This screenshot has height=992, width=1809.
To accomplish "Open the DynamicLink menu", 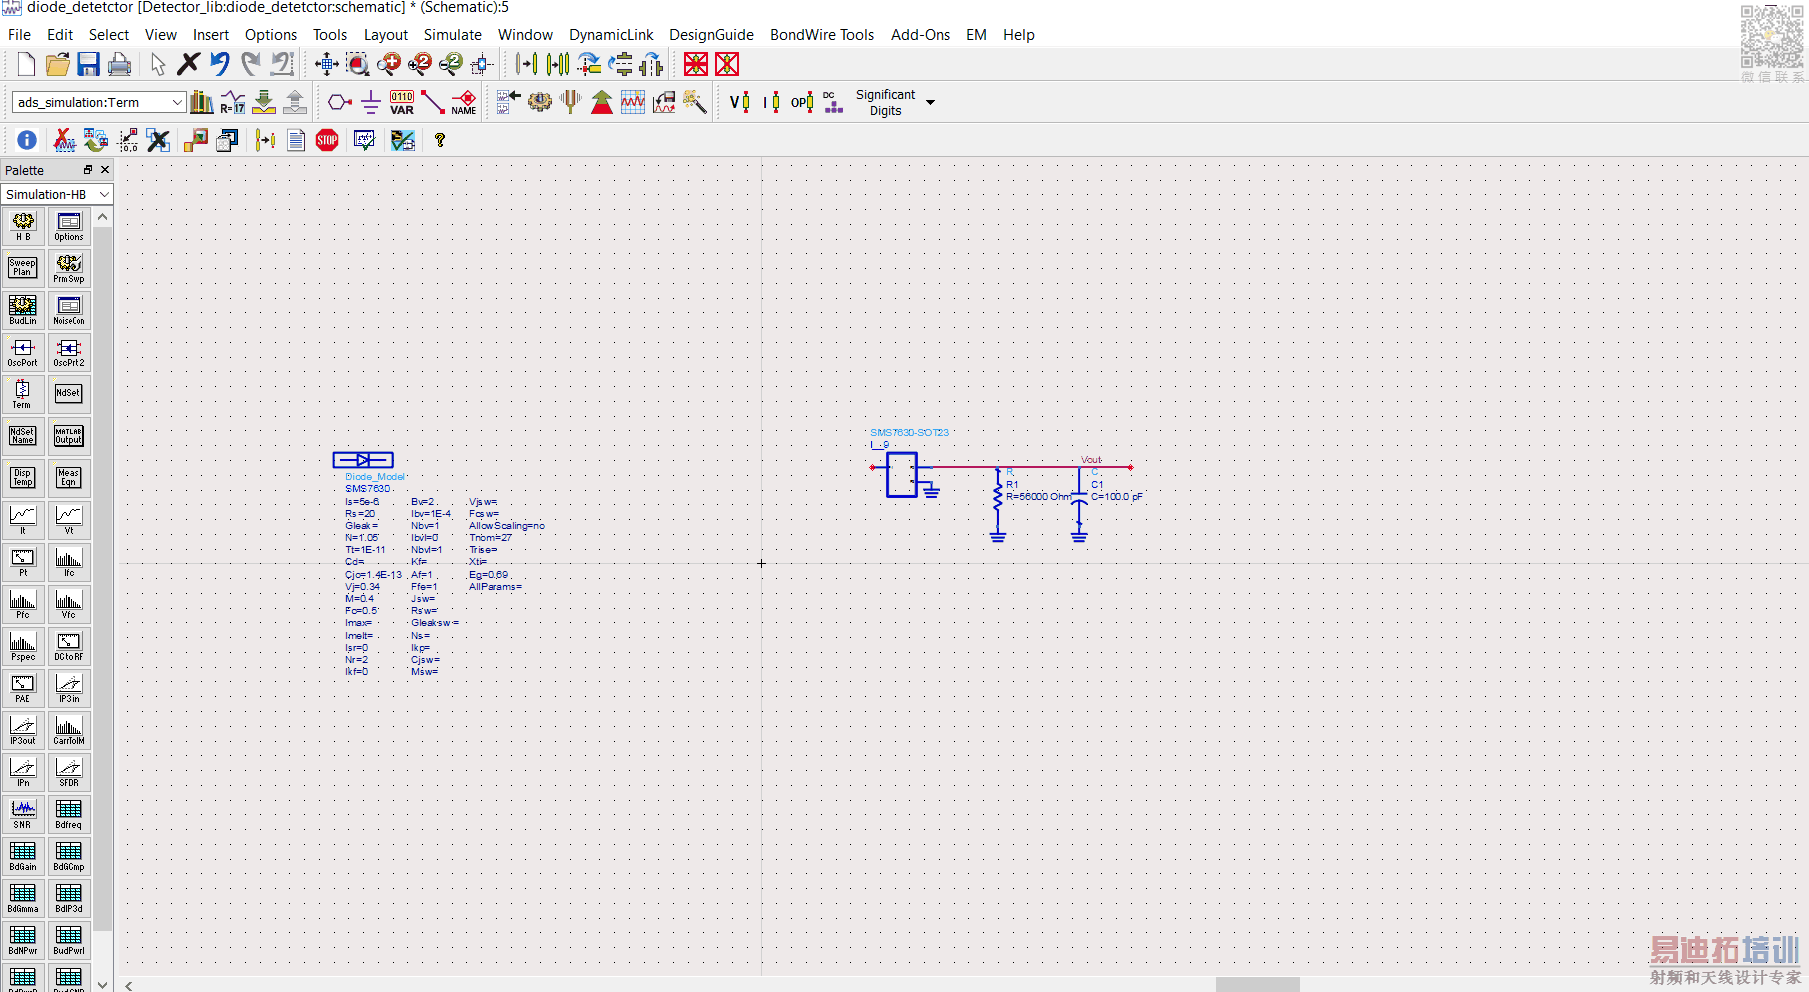I will click(610, 35).
